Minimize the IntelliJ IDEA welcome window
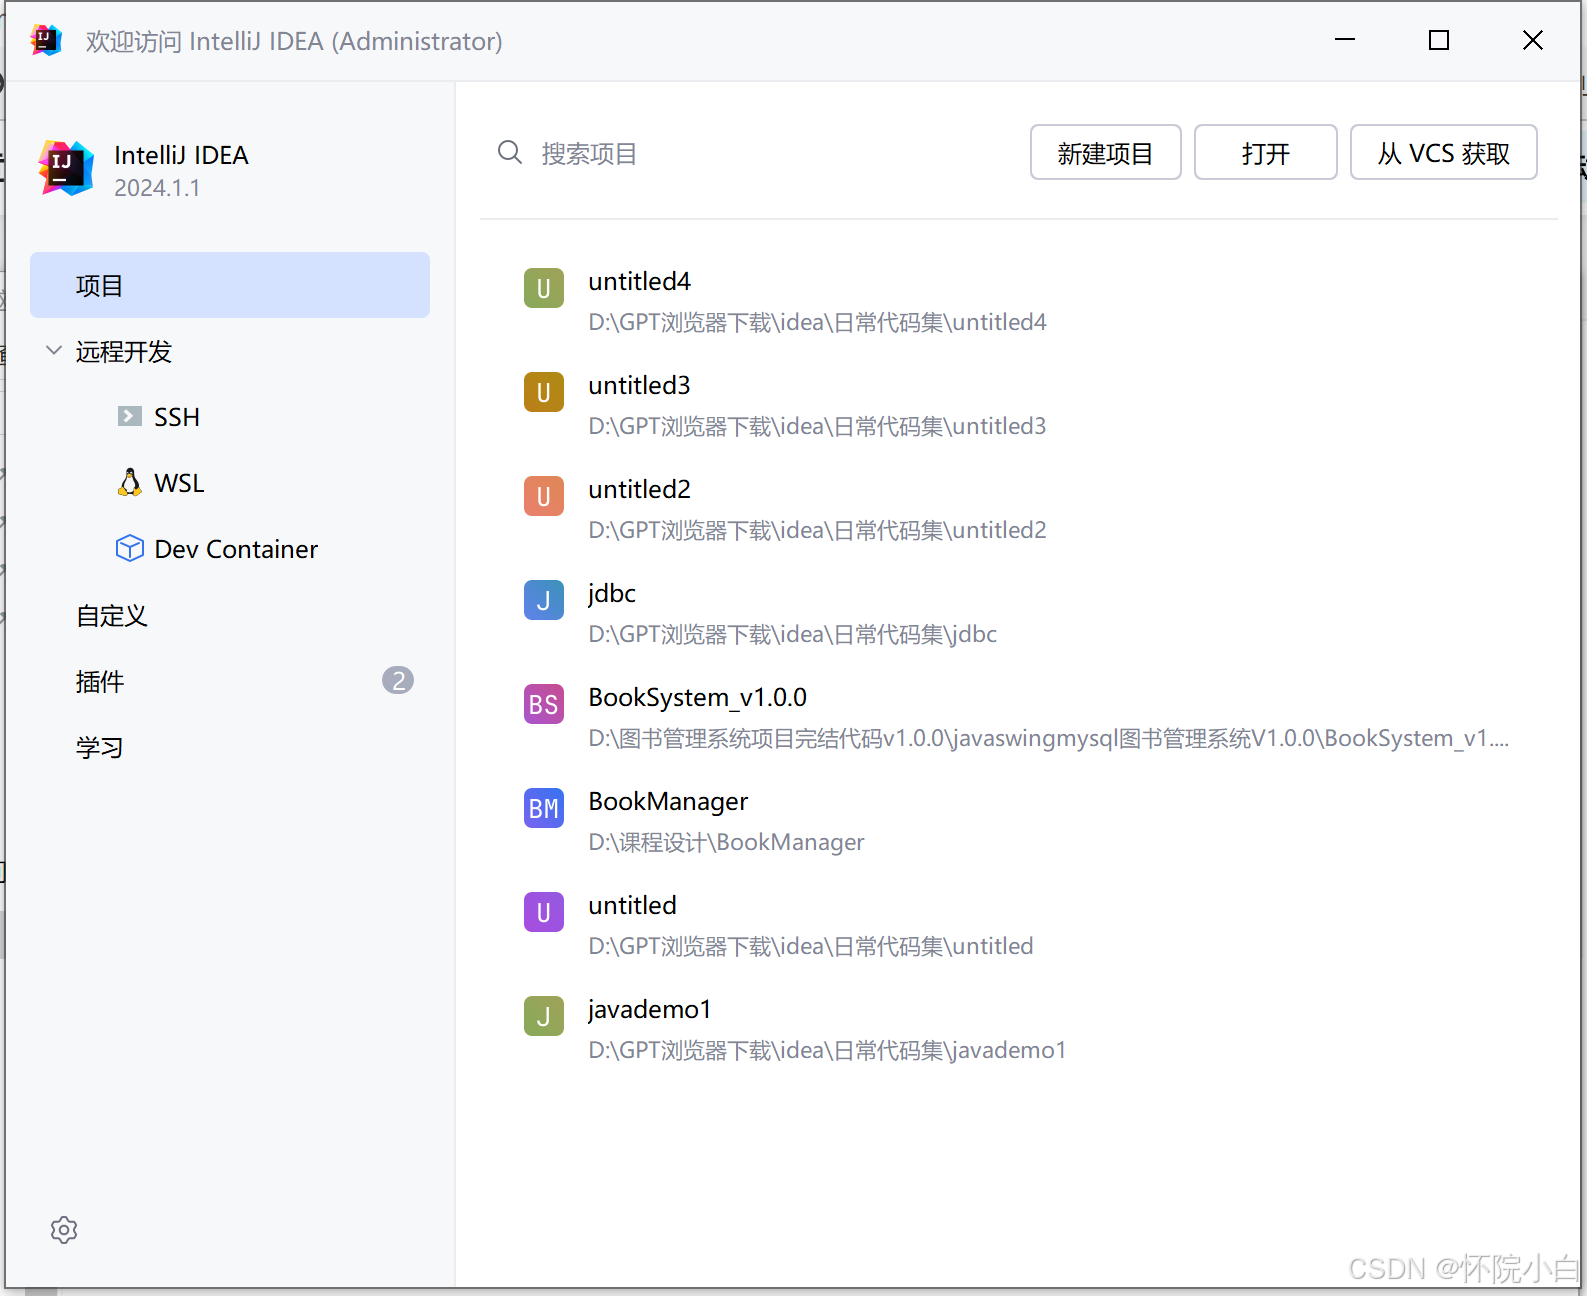The image size is (1587, 1296). [x=1345, y=40]
